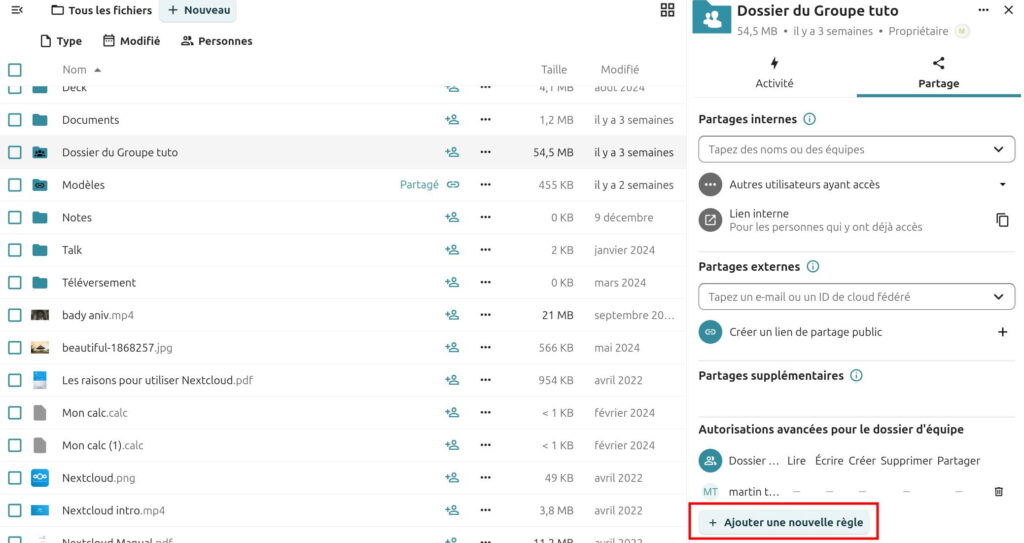This screenshot has width=1024, height=543.
Task: Select the Talk folder checkbox
Action: point(15,250)
